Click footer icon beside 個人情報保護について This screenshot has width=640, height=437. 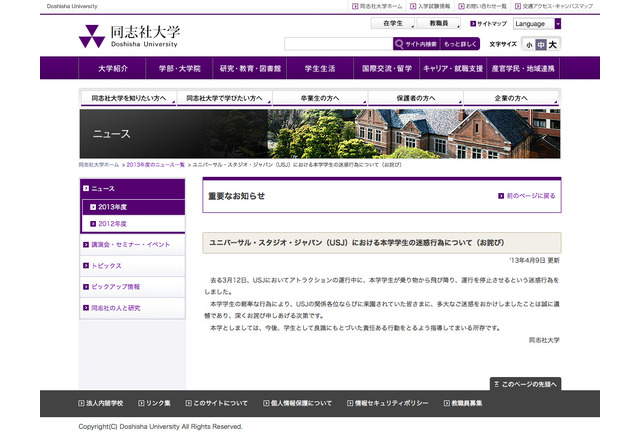[x=266, y=403]
